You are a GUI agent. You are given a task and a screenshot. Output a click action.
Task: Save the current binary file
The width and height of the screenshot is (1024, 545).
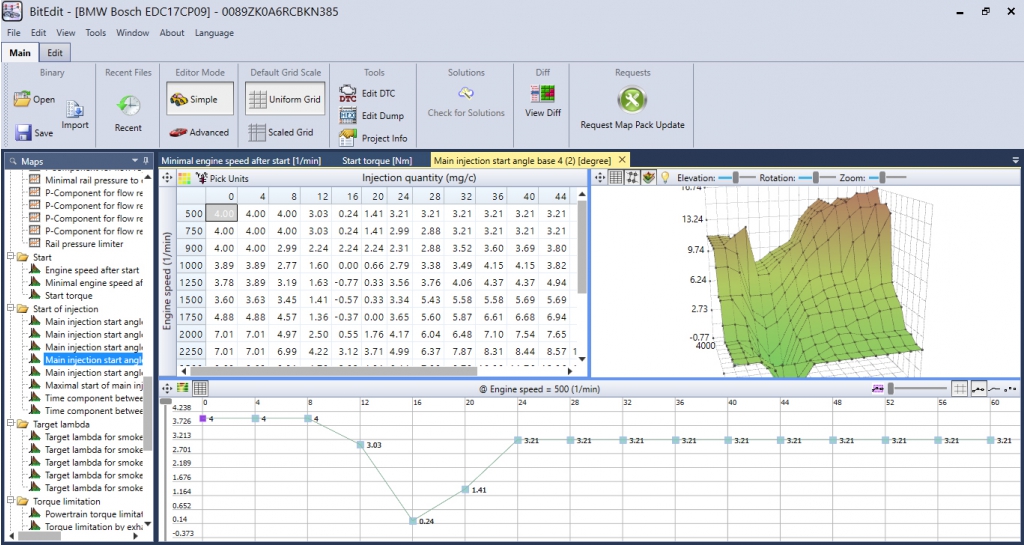point(34,132)
